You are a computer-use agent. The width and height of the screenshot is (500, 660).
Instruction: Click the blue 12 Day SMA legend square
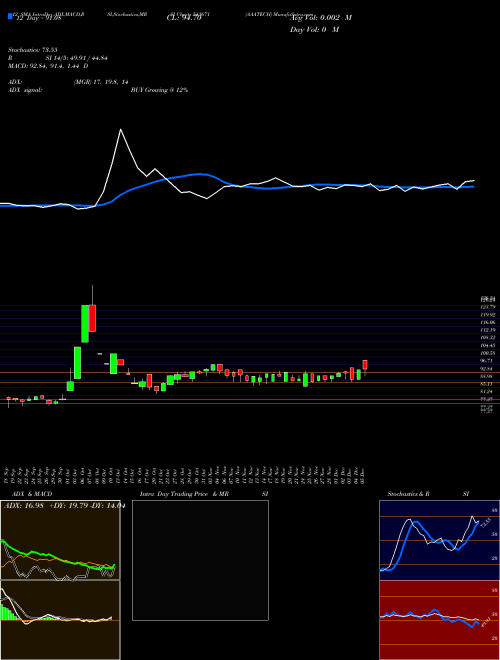[x=10, y=16]
